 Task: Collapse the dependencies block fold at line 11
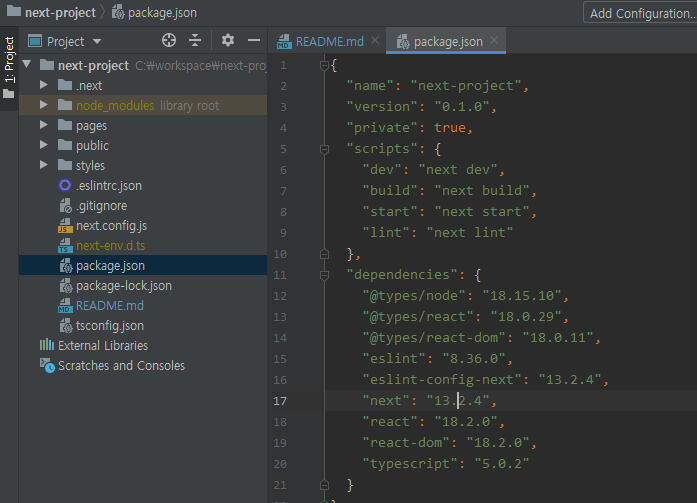[x=324, y=275]
